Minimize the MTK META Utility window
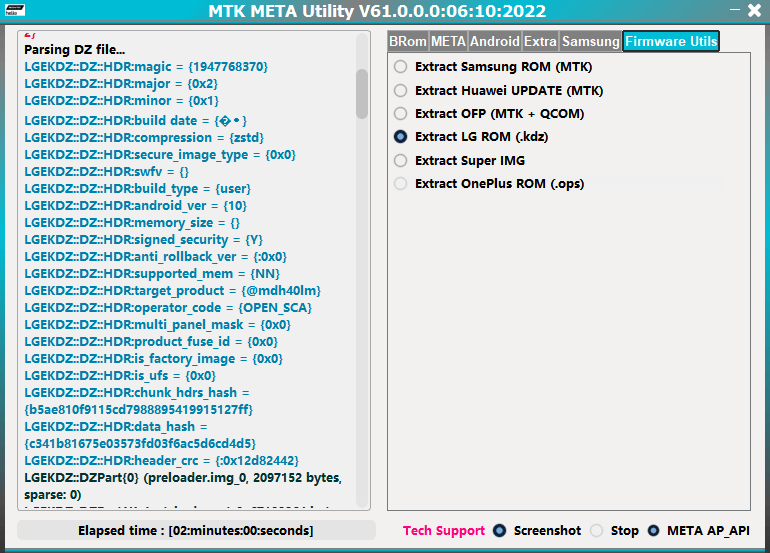The height and width of the screenshot is (553, 770). pyautogui.click(x=735, y=9)
